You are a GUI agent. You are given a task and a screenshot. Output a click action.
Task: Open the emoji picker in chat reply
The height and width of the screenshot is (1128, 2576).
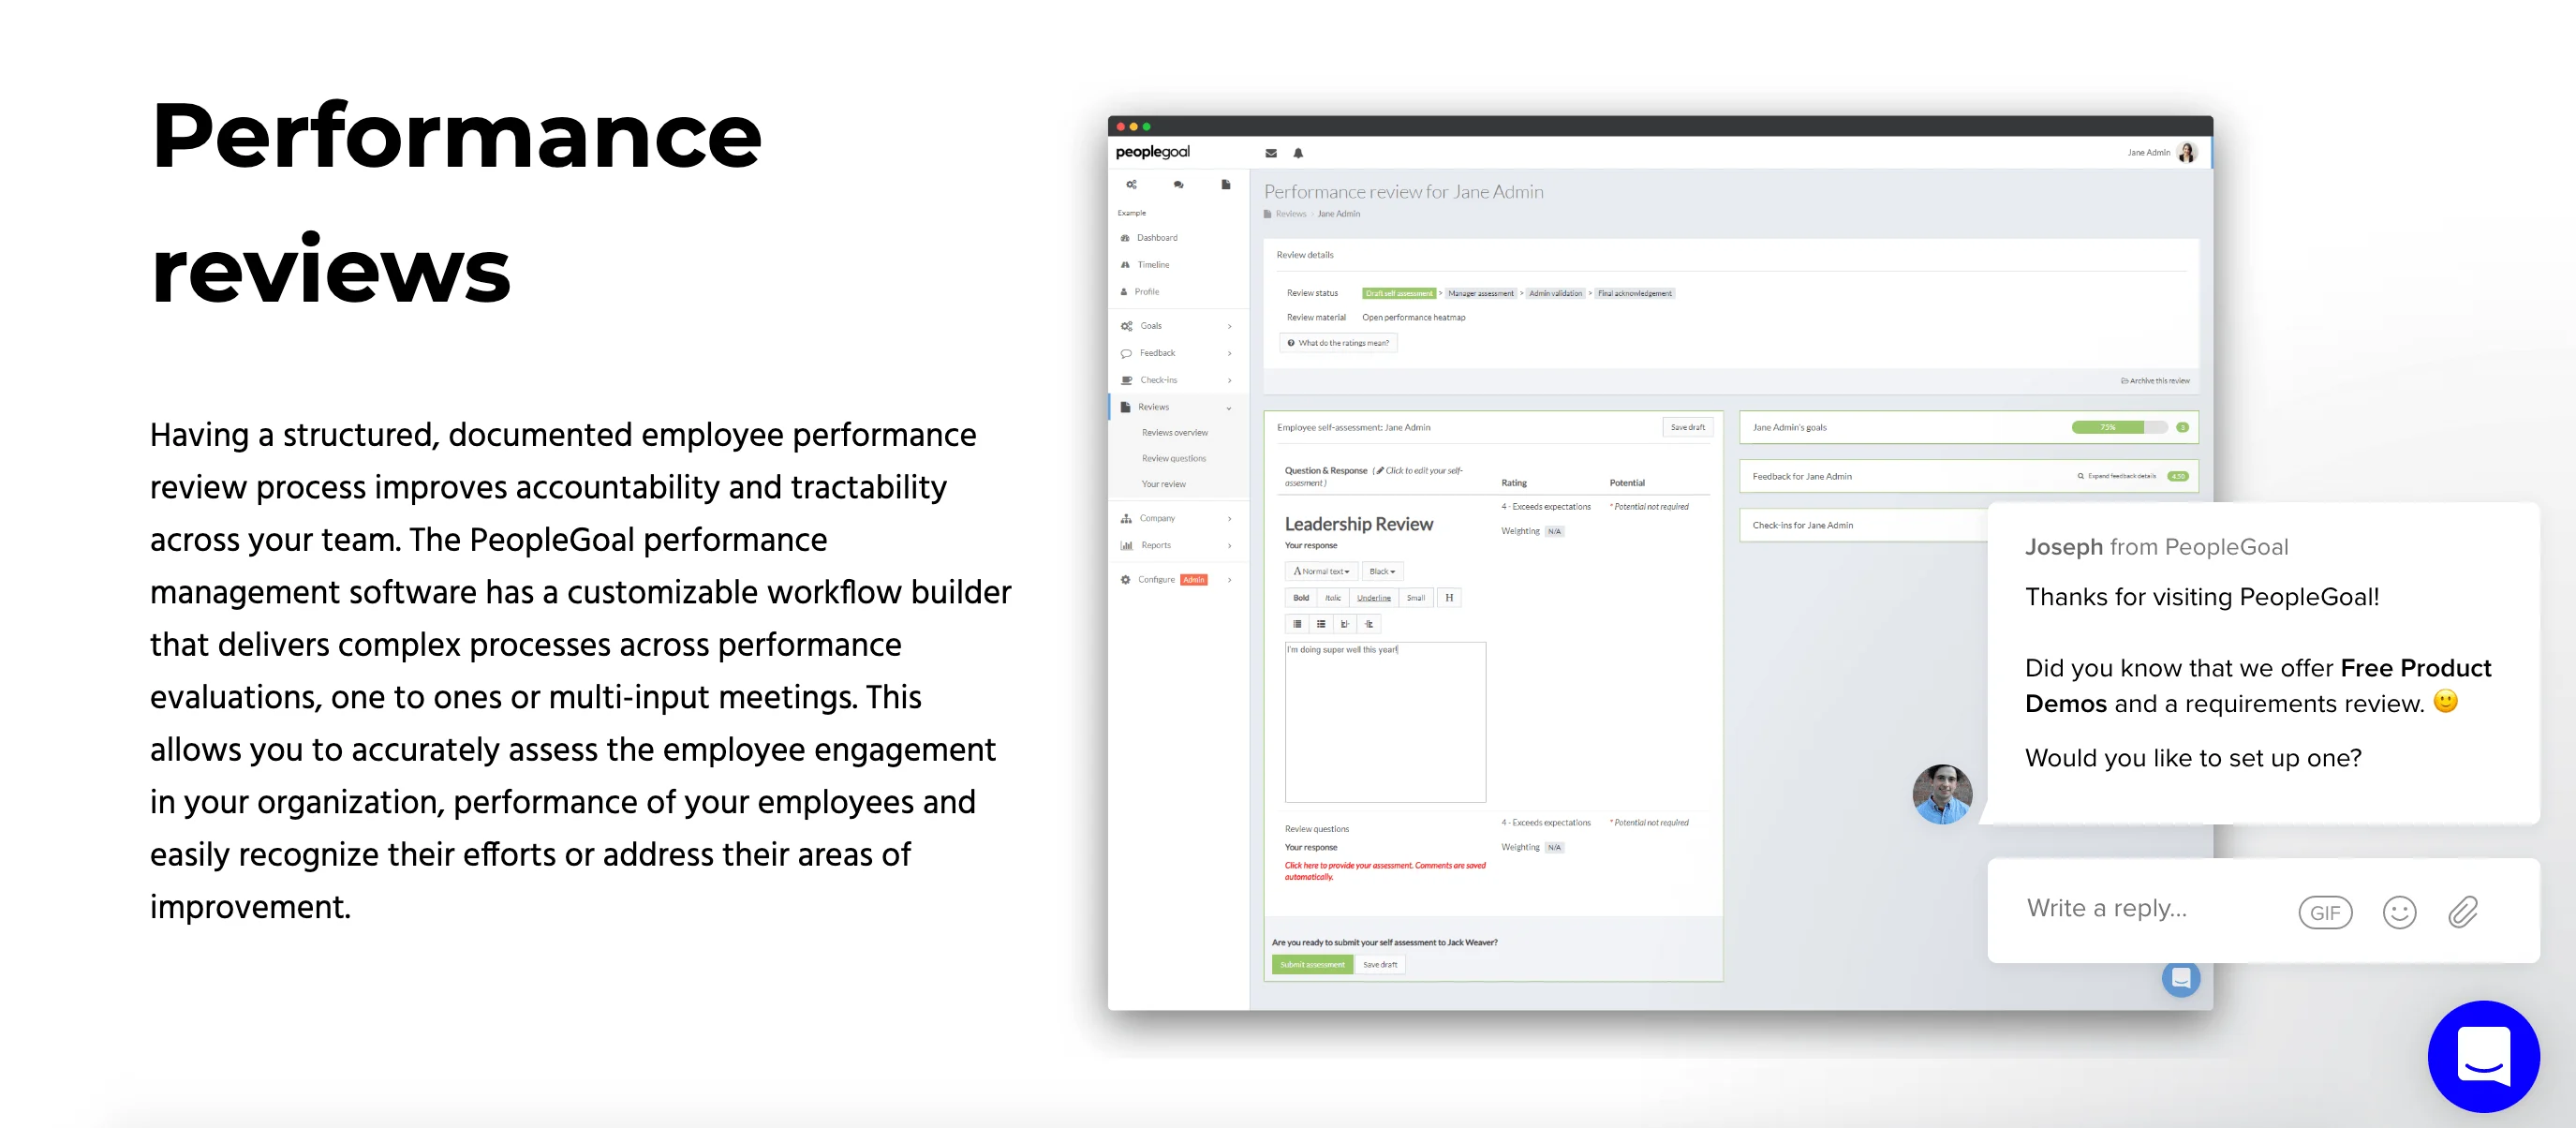coord(2399,912)
